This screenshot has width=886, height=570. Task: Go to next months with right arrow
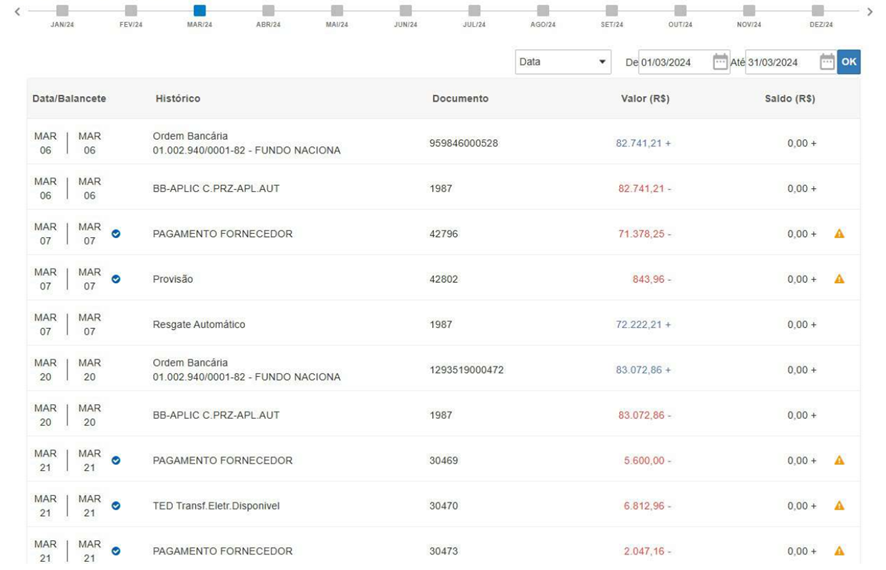coord(870,11)
